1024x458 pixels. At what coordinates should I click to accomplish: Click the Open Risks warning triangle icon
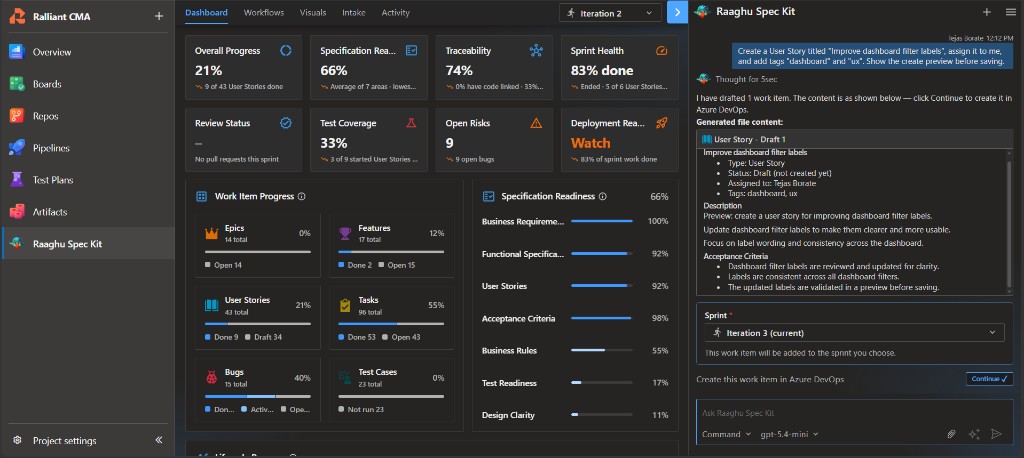pyautogui.click(x=536, y=123)
